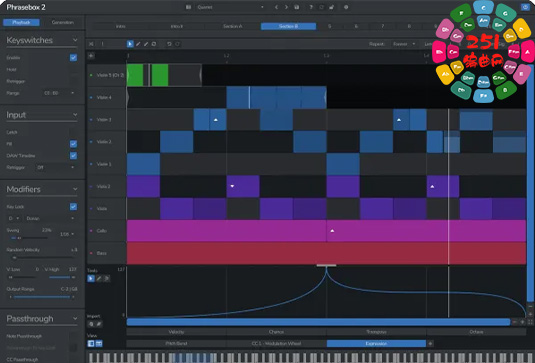The height and width of the screenshot is (363, 535).
Task: Click the power icon at the top right
Action: [x=525, y=7]
